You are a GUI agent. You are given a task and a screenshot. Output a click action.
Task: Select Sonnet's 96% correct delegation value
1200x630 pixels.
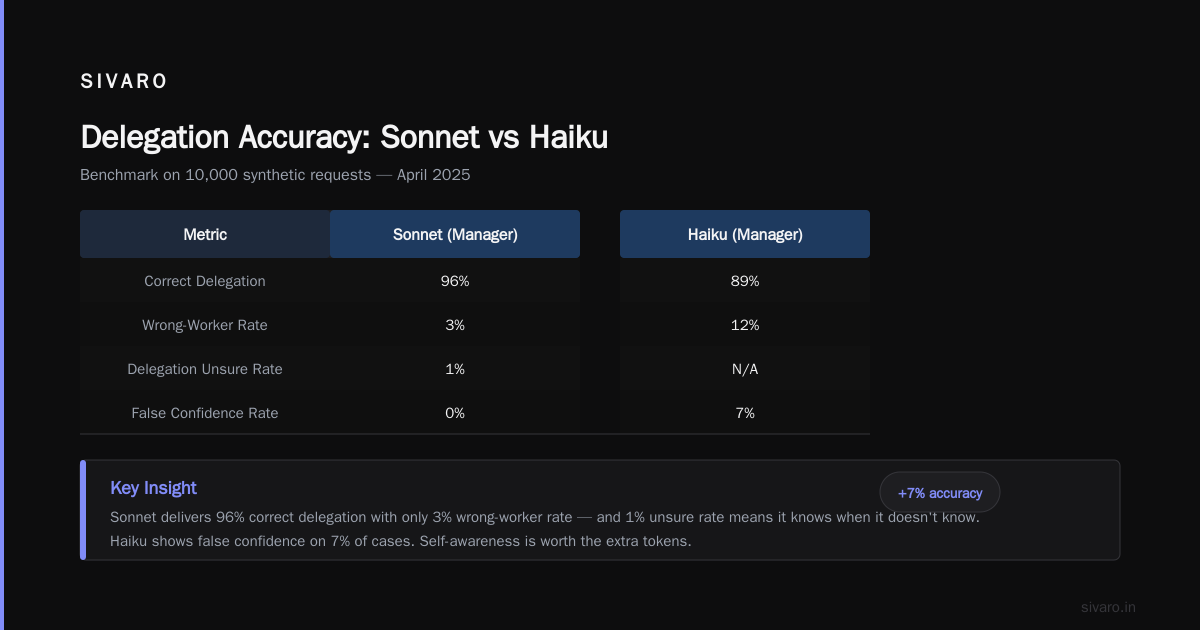pos(455,281)
